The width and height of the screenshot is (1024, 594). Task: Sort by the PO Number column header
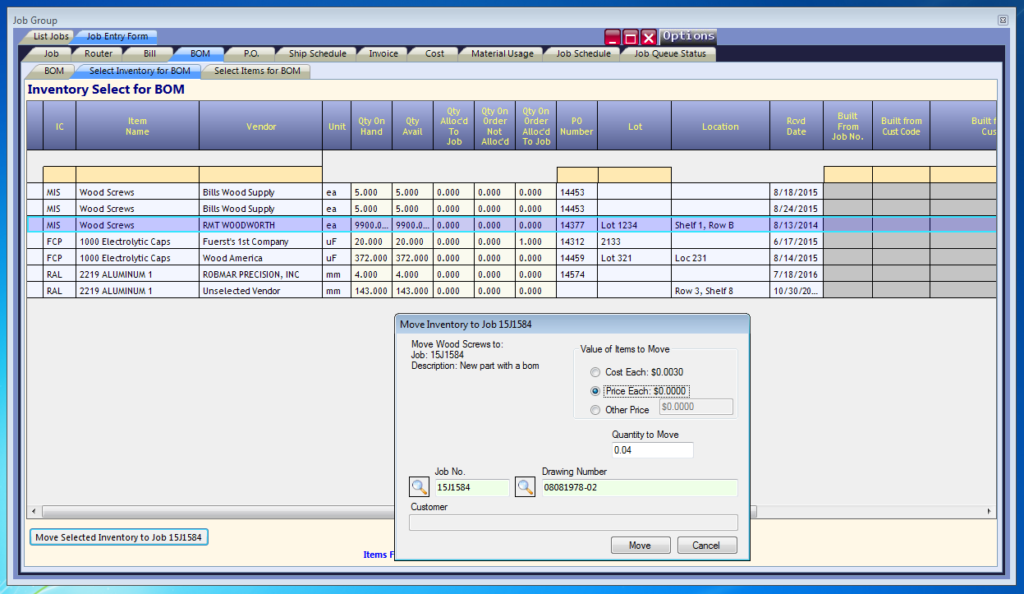577,126
